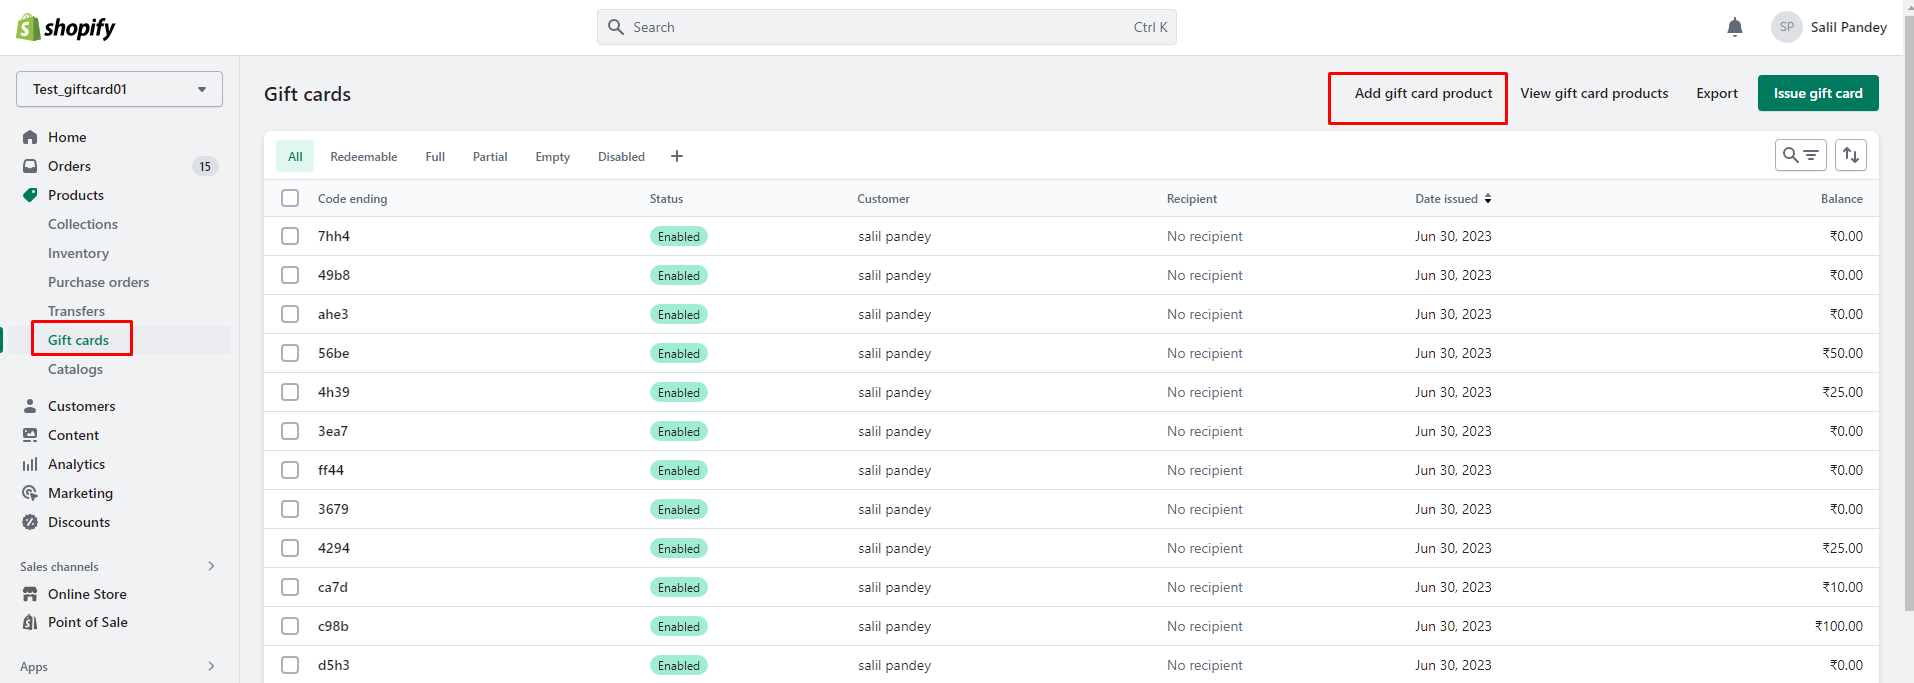Click the Enabled status badge for 7hh4

point(679,237)
